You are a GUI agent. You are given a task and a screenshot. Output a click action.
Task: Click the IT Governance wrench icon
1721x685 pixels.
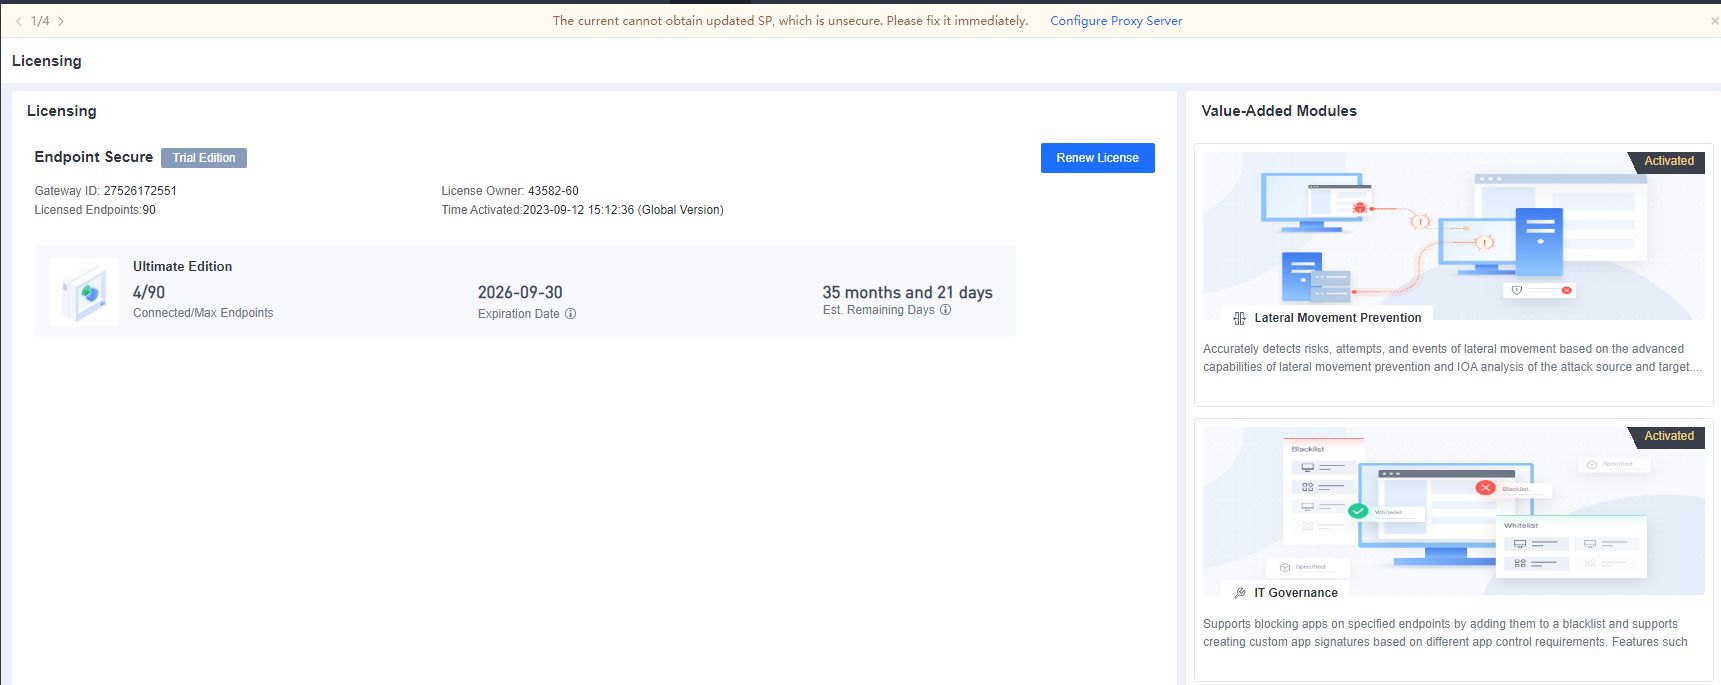click(x=1240, y=593)
